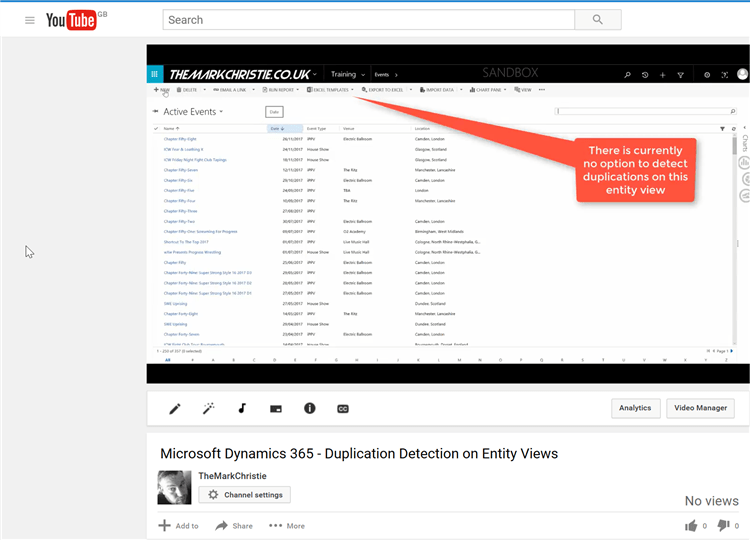
Task: Click the channel avatar thumbnail
Action: pos(174,487)
